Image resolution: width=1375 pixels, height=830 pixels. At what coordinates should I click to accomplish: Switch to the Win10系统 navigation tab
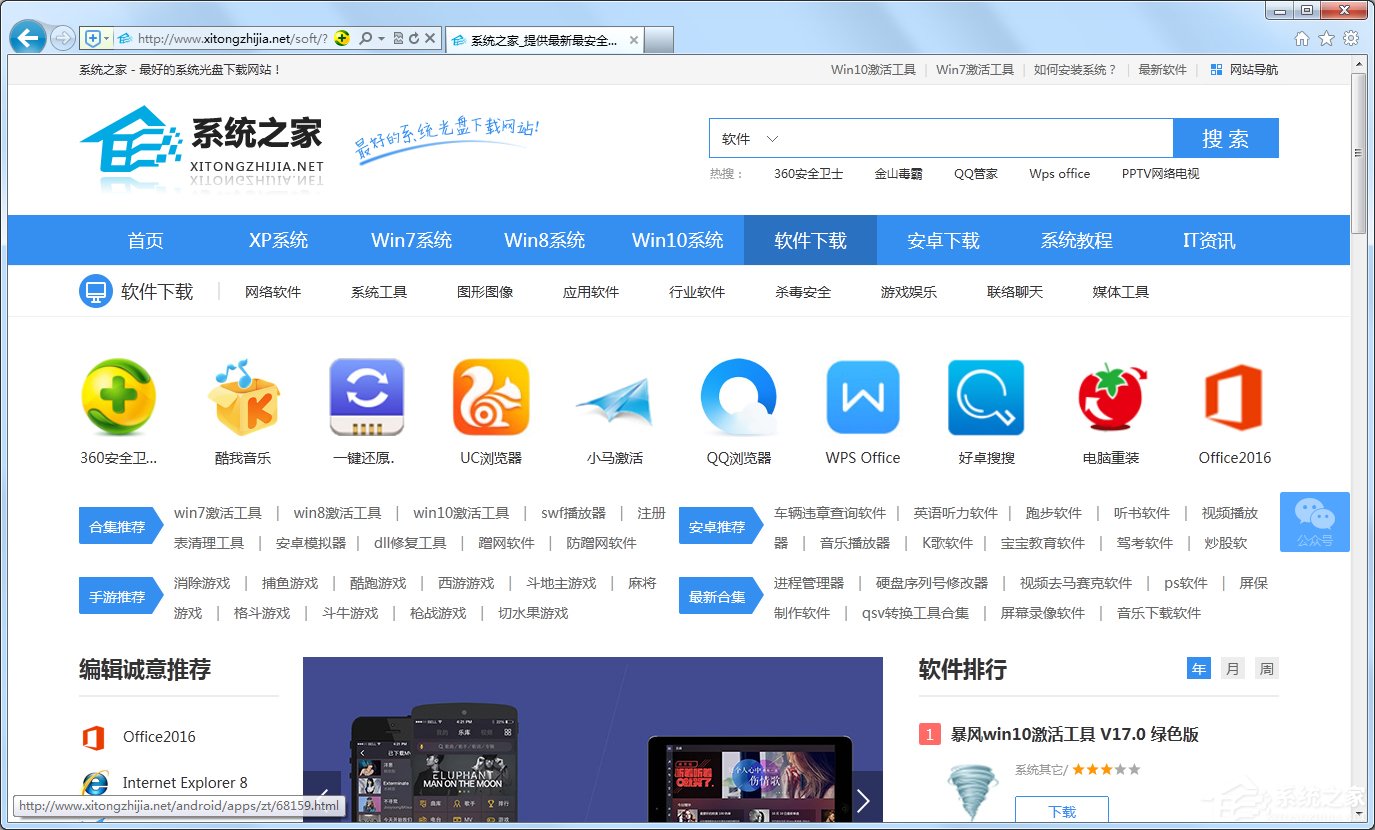677,240
